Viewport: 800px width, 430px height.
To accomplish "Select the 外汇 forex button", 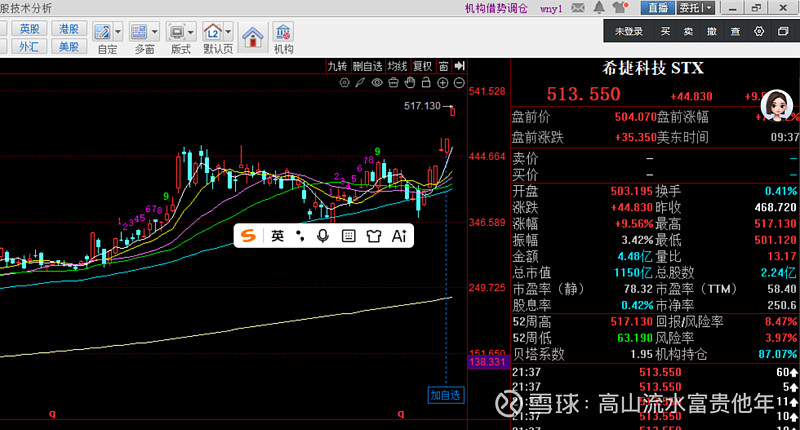I will 29,46.
